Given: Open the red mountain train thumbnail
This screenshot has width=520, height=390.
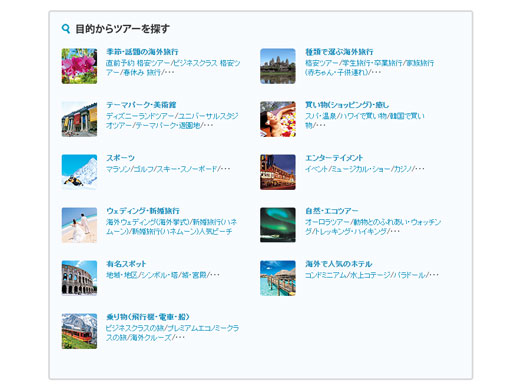Looking at the screenshot, I should click(x=79, y=331).
